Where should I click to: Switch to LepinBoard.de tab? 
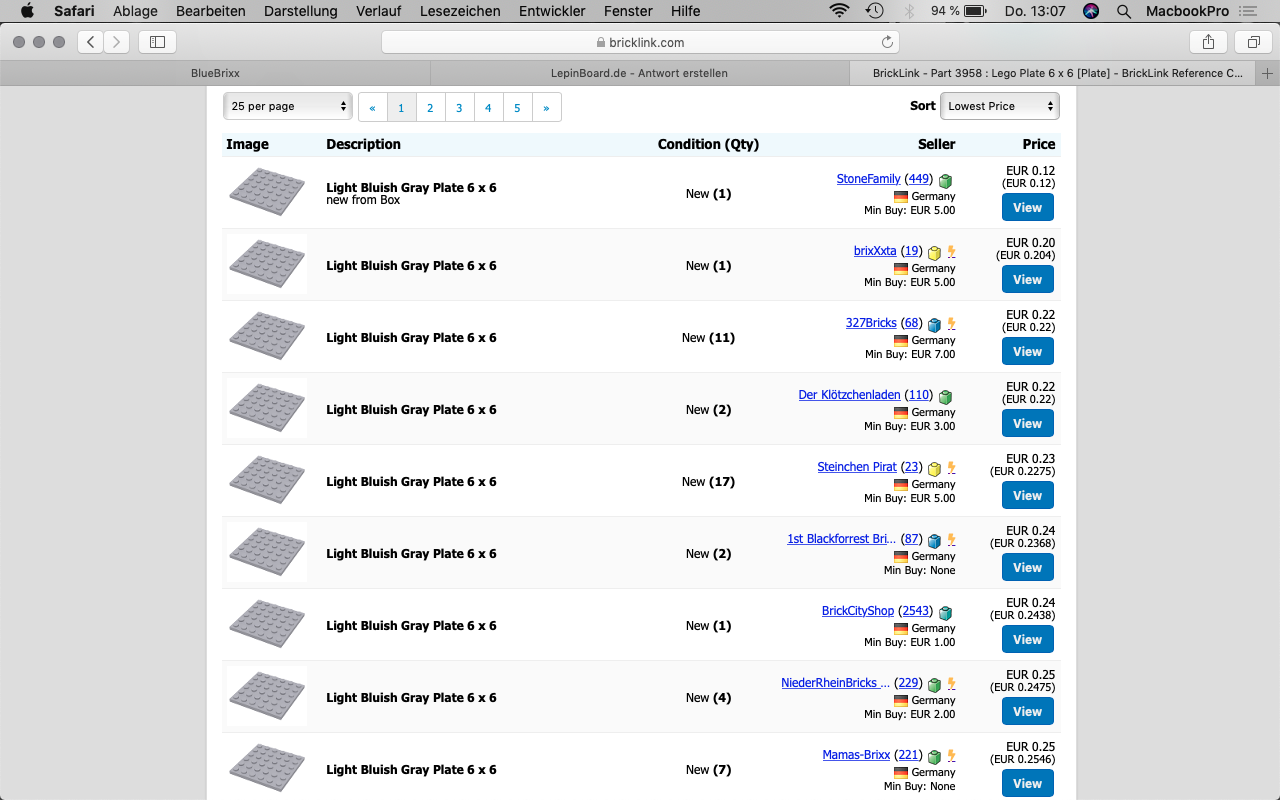point(639,73)
